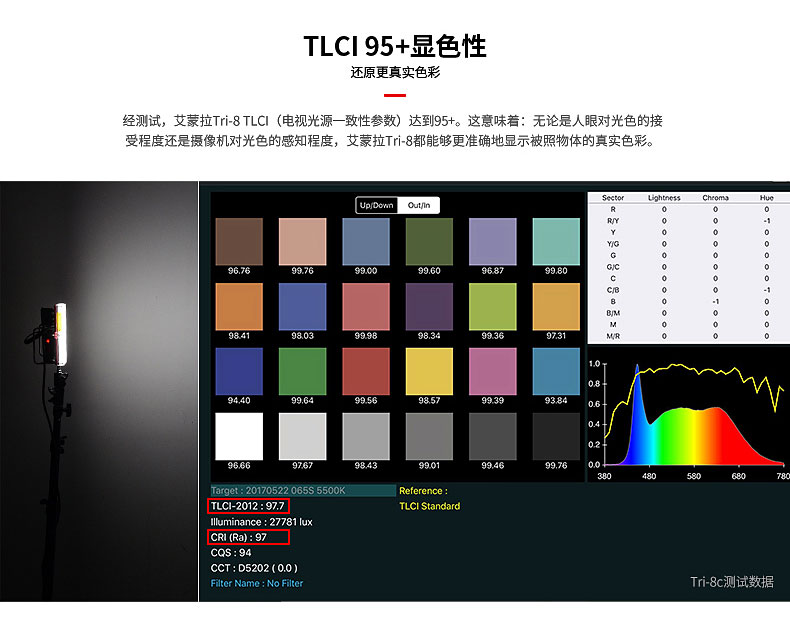Switch to the Out/In toggle option
Screen dimensions: 790x620
click(x=419, y=205)
